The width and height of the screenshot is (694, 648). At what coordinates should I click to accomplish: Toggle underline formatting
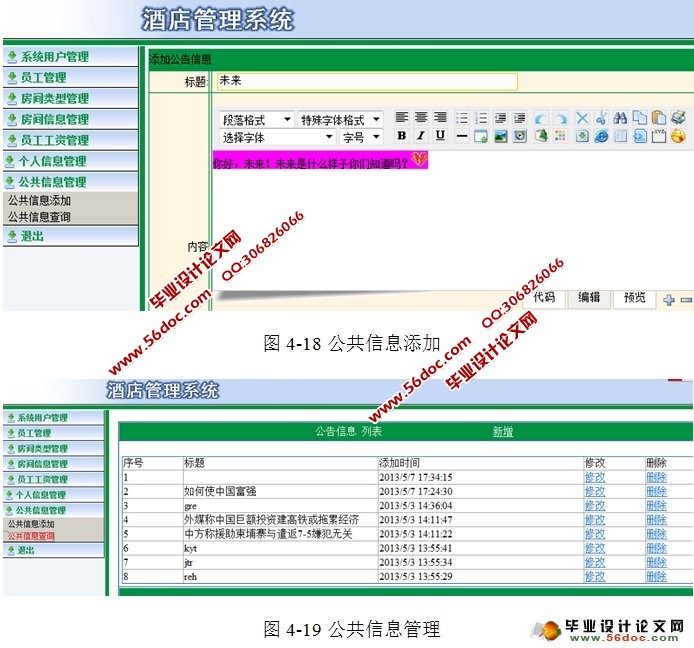pyautogui.click(x=440, y=135)
